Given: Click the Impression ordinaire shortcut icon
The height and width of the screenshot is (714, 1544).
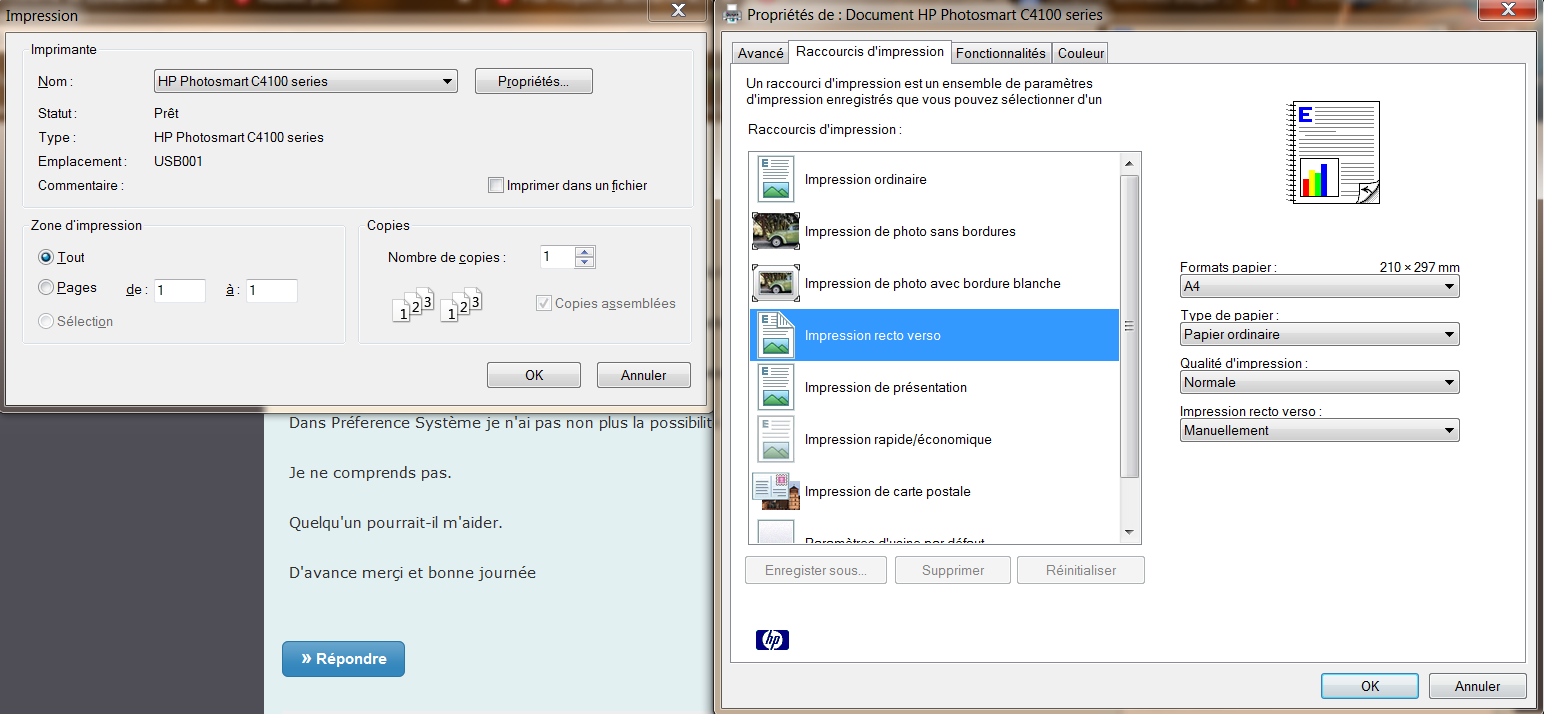Looking at the screenshot, I should (x=776, y=179).
